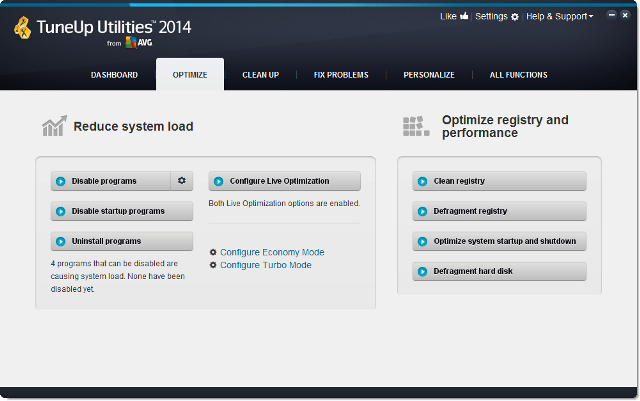Launch Defragment registry

click(499, 211)
